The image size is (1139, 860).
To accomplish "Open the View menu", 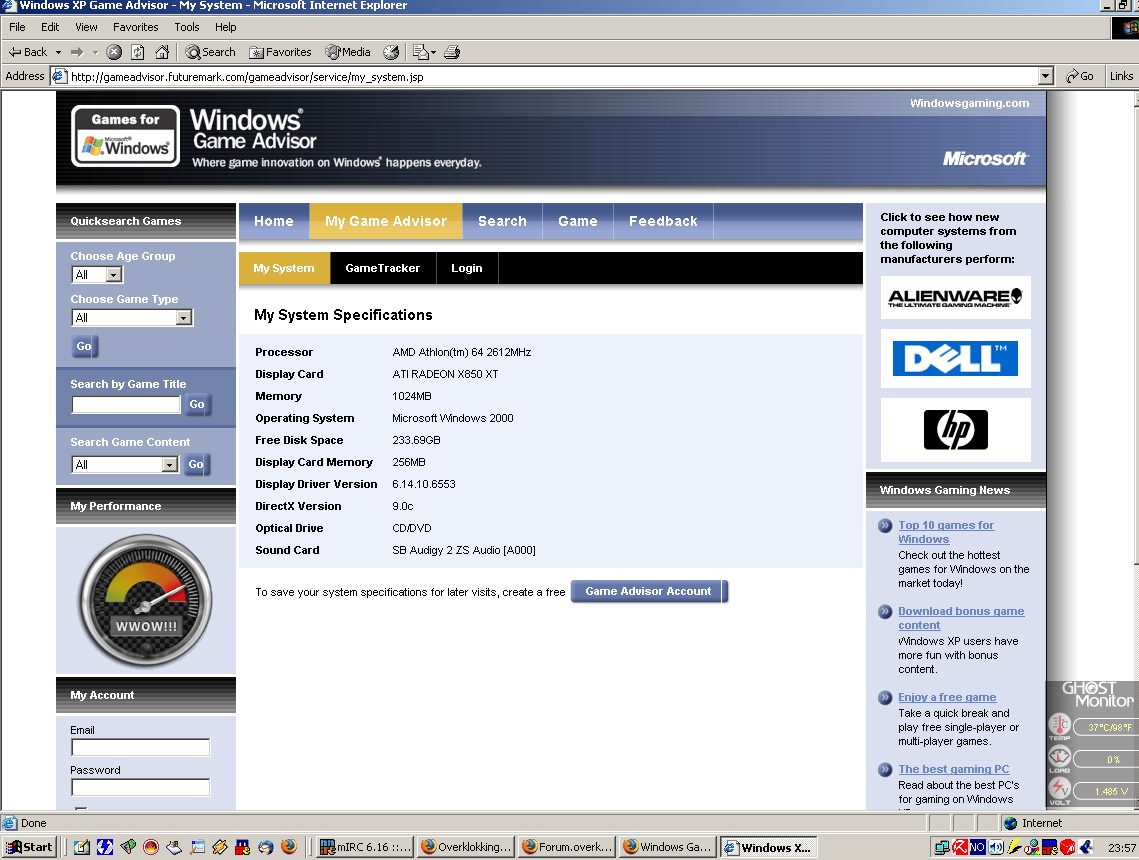I will tap(86, 27).
